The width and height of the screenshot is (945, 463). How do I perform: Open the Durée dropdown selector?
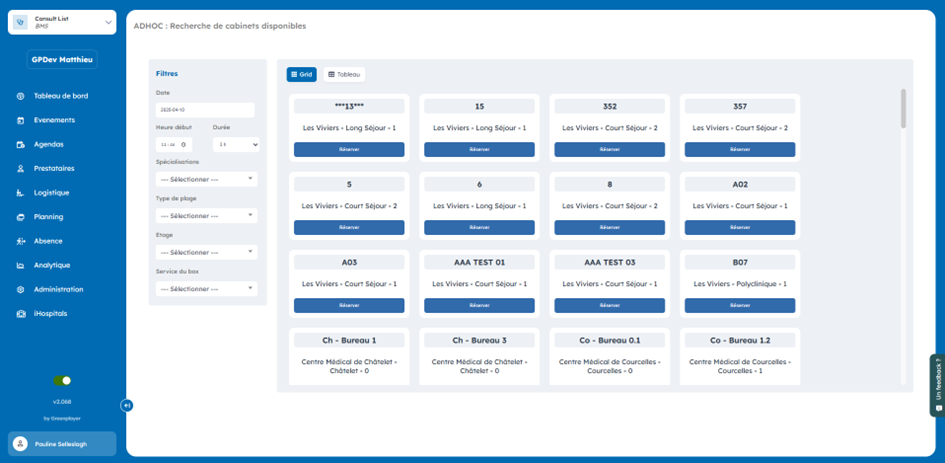237,145
